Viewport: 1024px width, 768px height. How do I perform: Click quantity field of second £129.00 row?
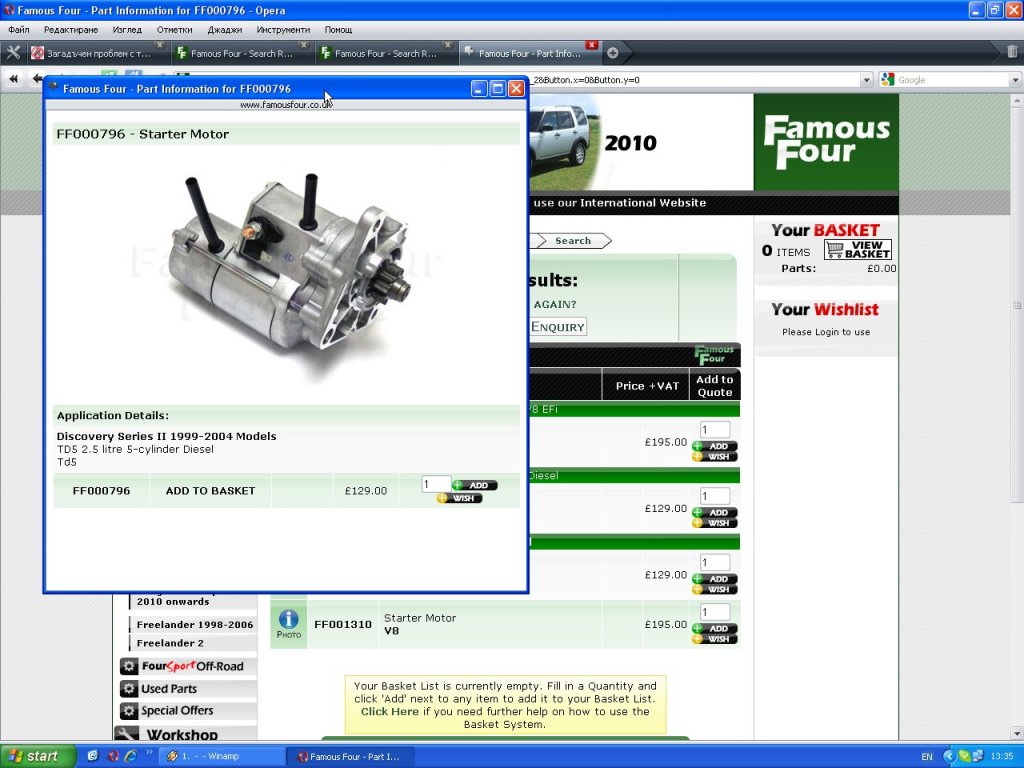click(x=714, y=562)
